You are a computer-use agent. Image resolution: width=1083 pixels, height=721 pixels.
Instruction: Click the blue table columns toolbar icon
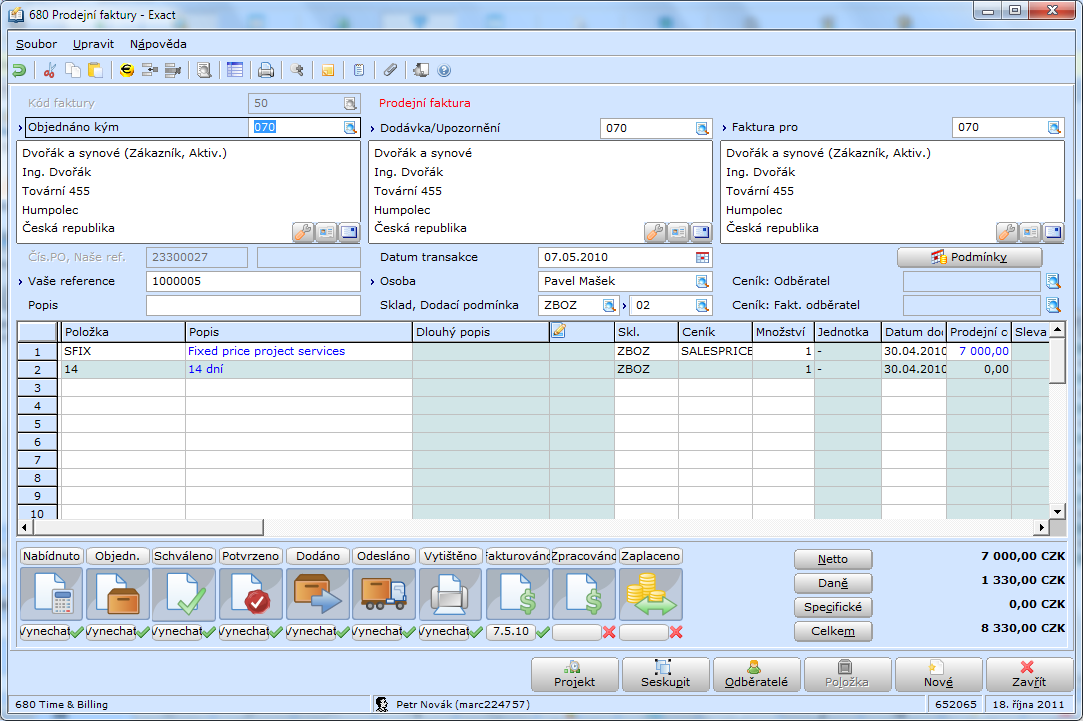click(x=235, y=70)
